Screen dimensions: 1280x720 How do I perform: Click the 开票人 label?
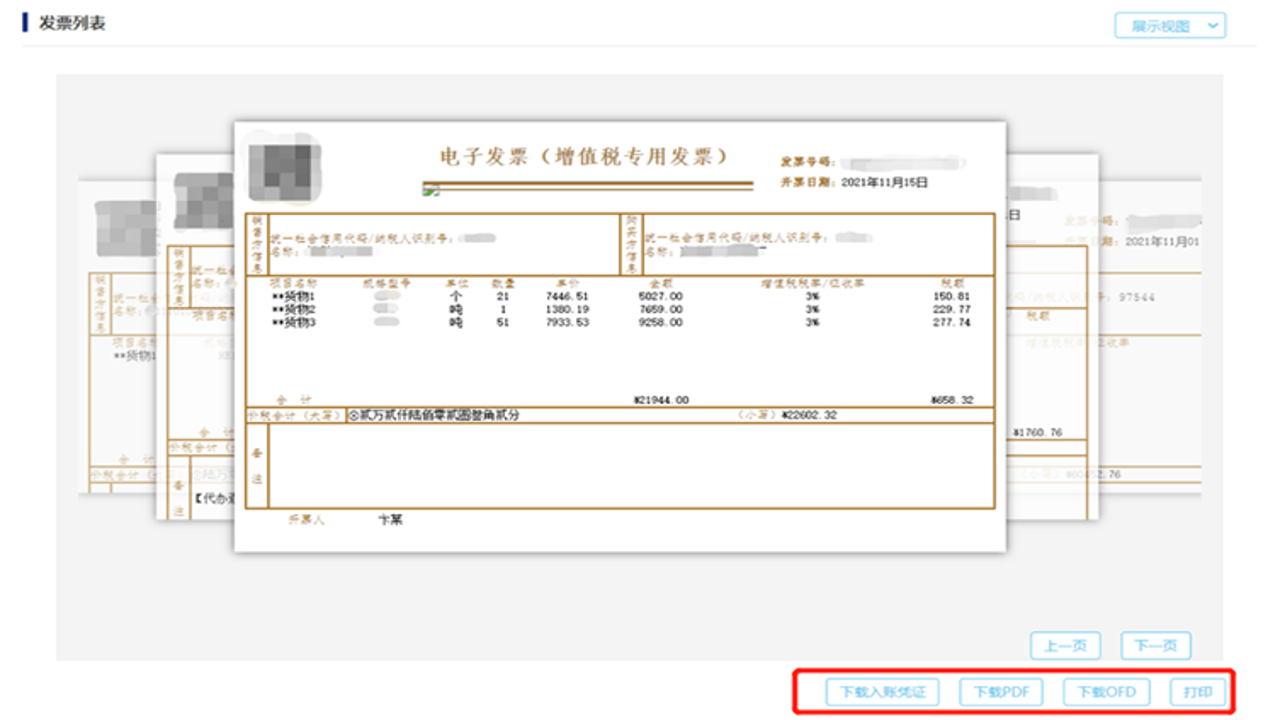(x=306, y=520)
